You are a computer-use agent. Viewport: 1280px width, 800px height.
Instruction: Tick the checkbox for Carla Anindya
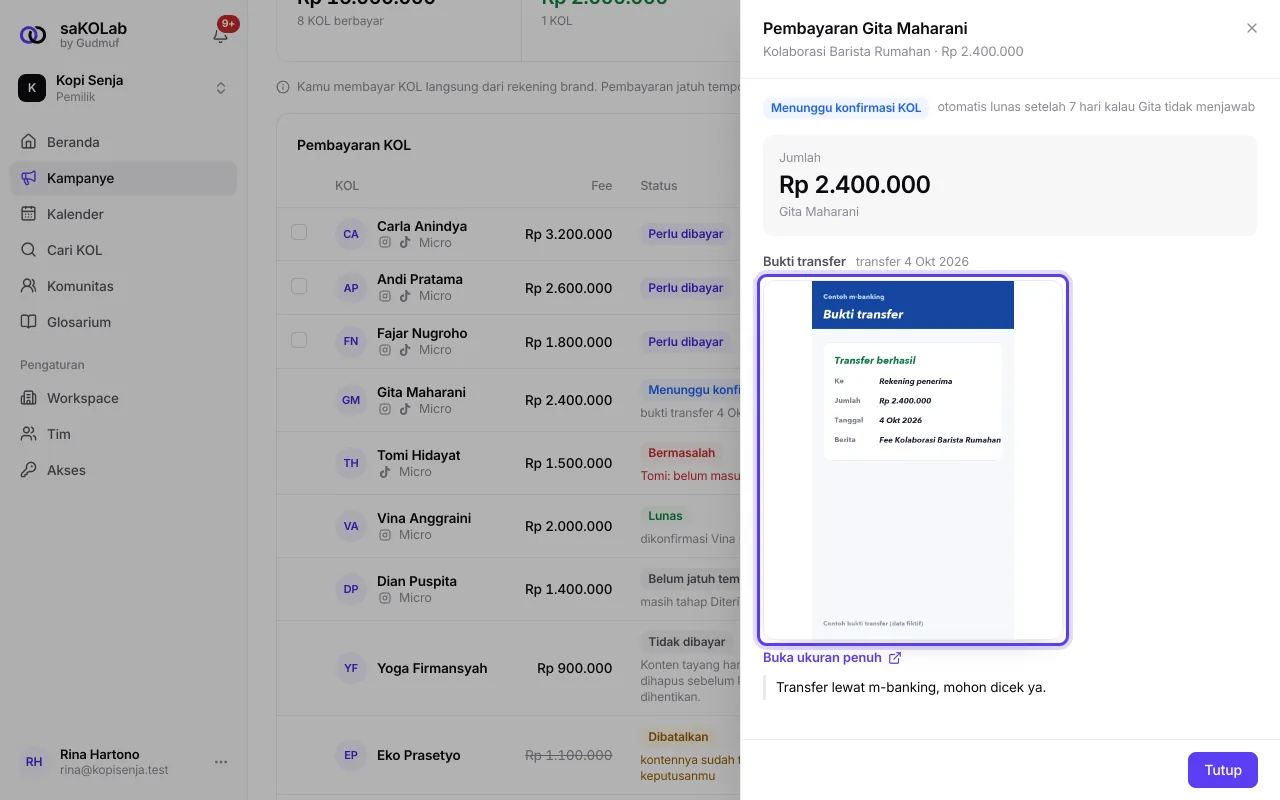pyautogui.click(x=299, y=233)
